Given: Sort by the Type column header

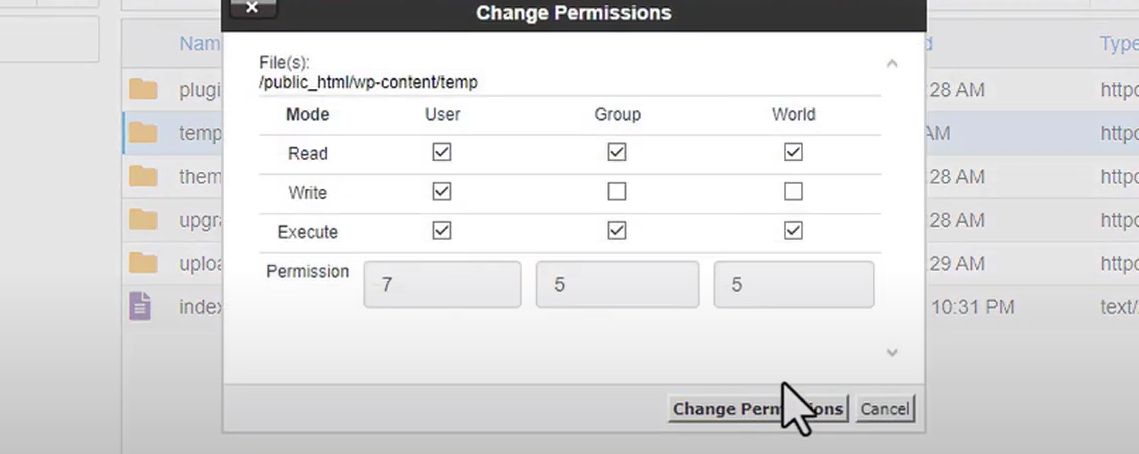Looking at the screenshot, I should click(x=1118, y=44).
